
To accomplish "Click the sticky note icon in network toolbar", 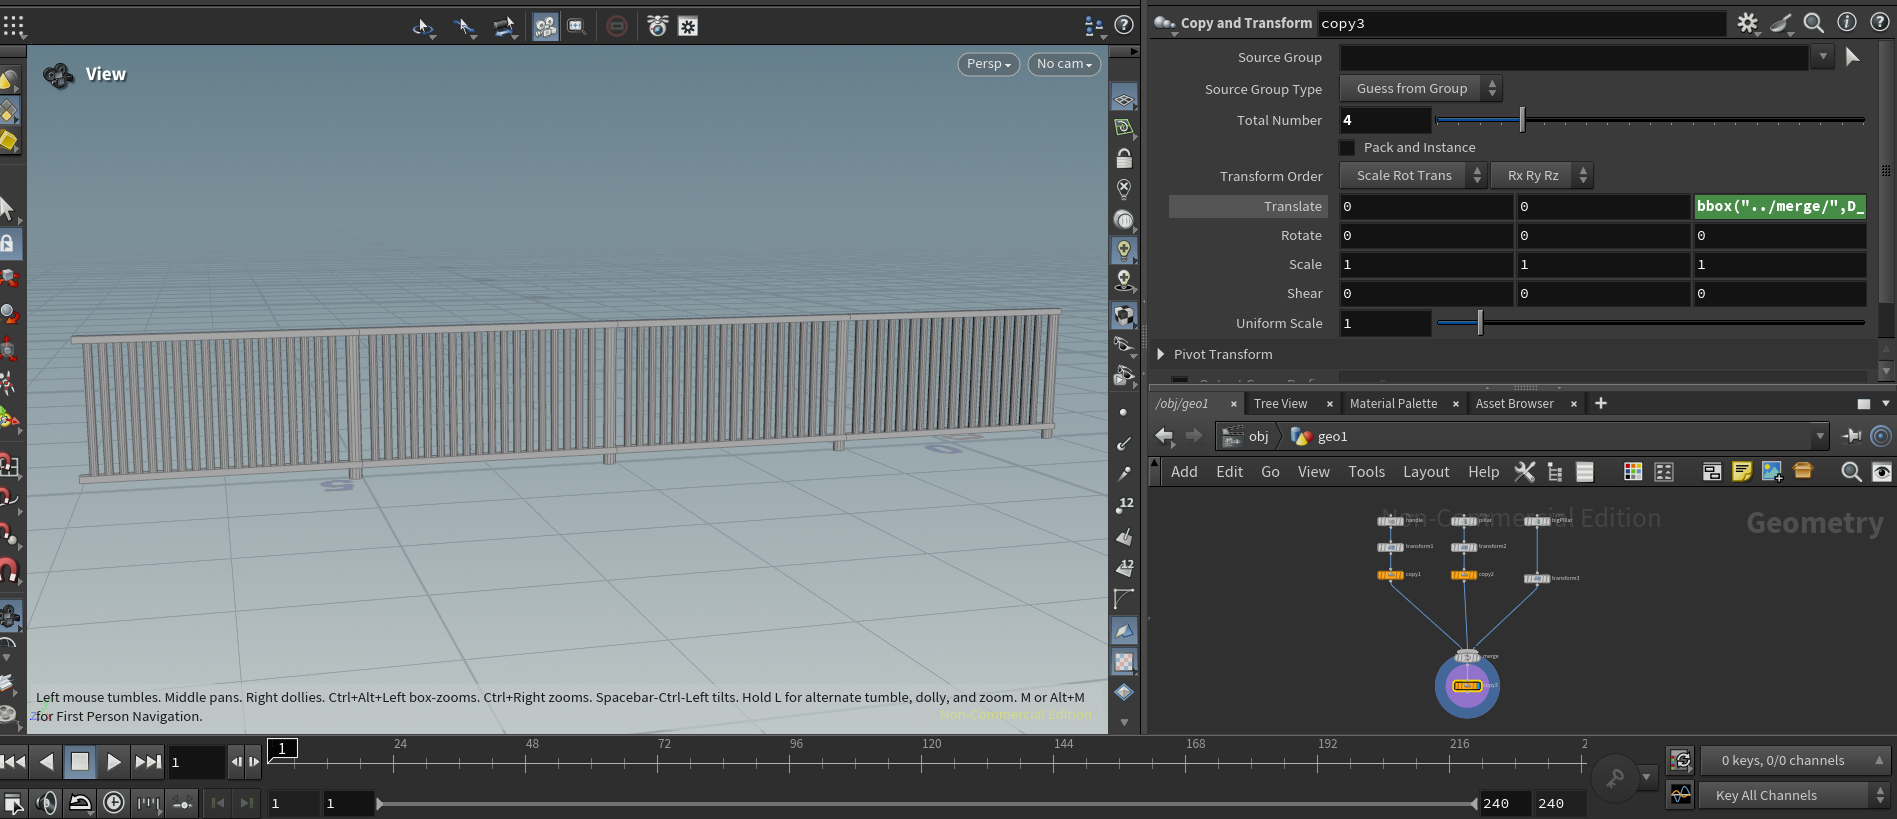I will coord(1741,472).
